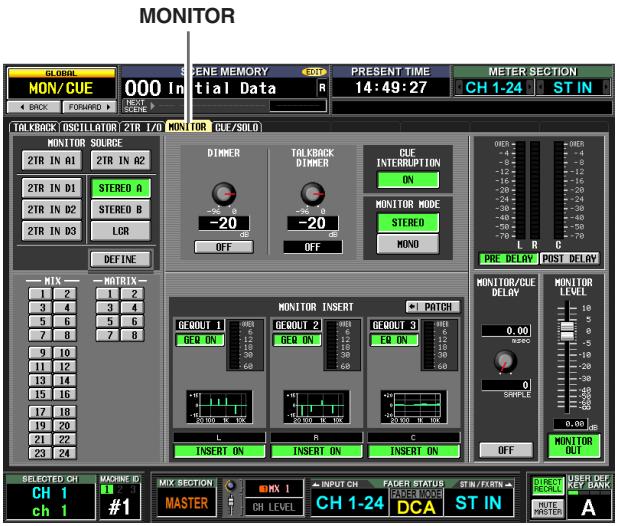Open GEQOUT 3 EQ curve thumbnail
Viewport: 620px width, 526px height.
point(414,407)
